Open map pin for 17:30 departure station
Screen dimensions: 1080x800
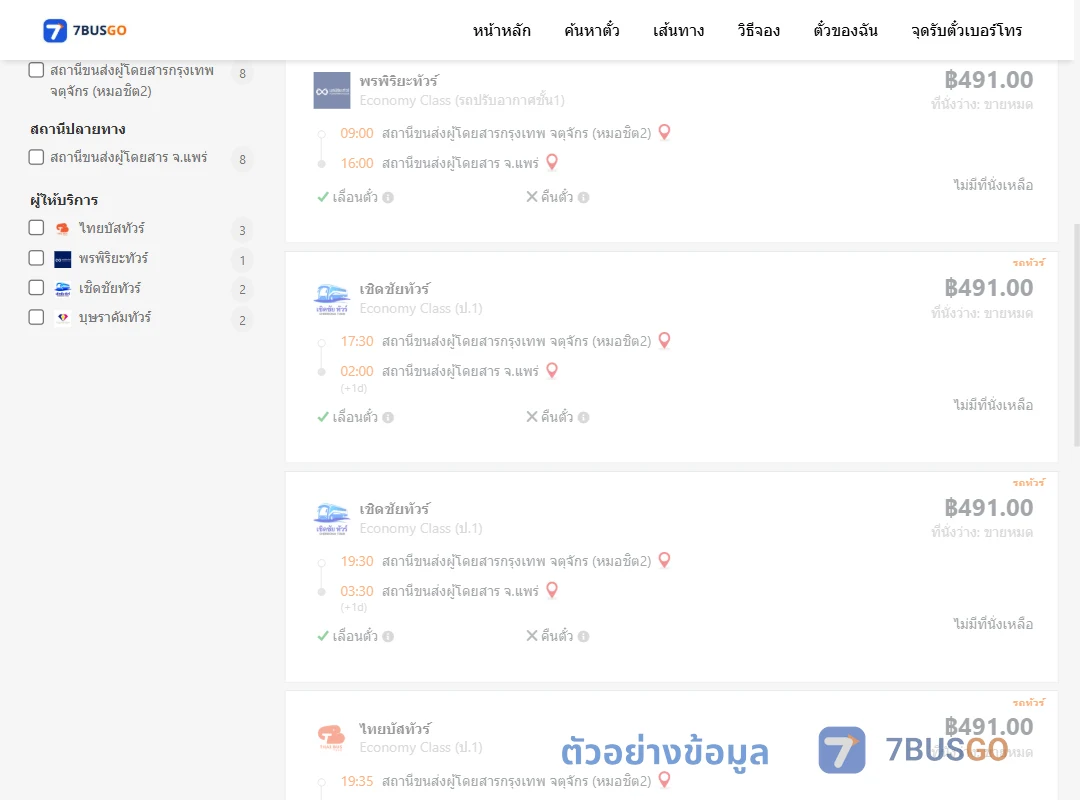[665, 340]
